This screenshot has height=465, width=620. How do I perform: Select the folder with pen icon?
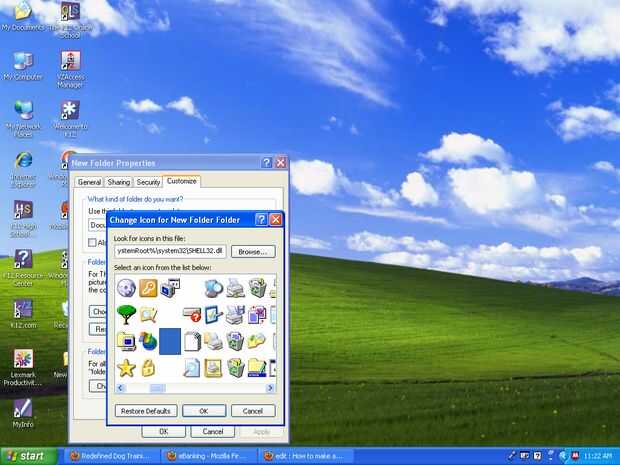[x=257, y=368]
